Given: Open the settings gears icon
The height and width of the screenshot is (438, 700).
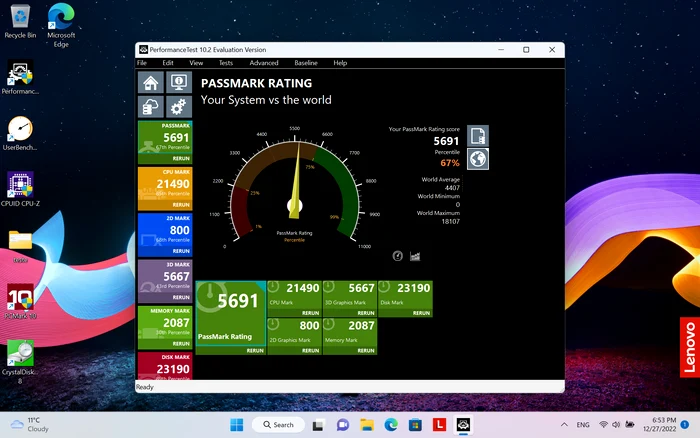Looking at the screenshot, I should [179, 107].
